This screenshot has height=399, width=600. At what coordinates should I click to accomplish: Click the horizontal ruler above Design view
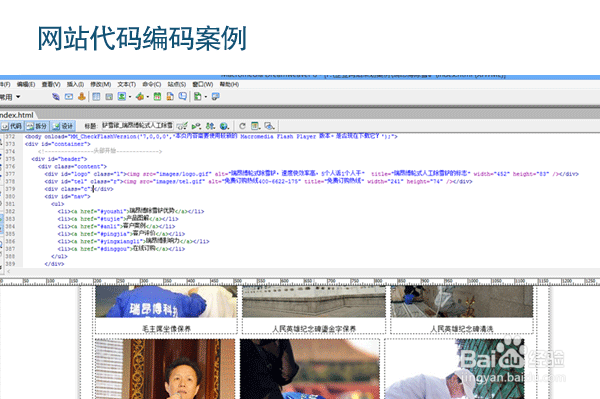click(x=300, y=282)
